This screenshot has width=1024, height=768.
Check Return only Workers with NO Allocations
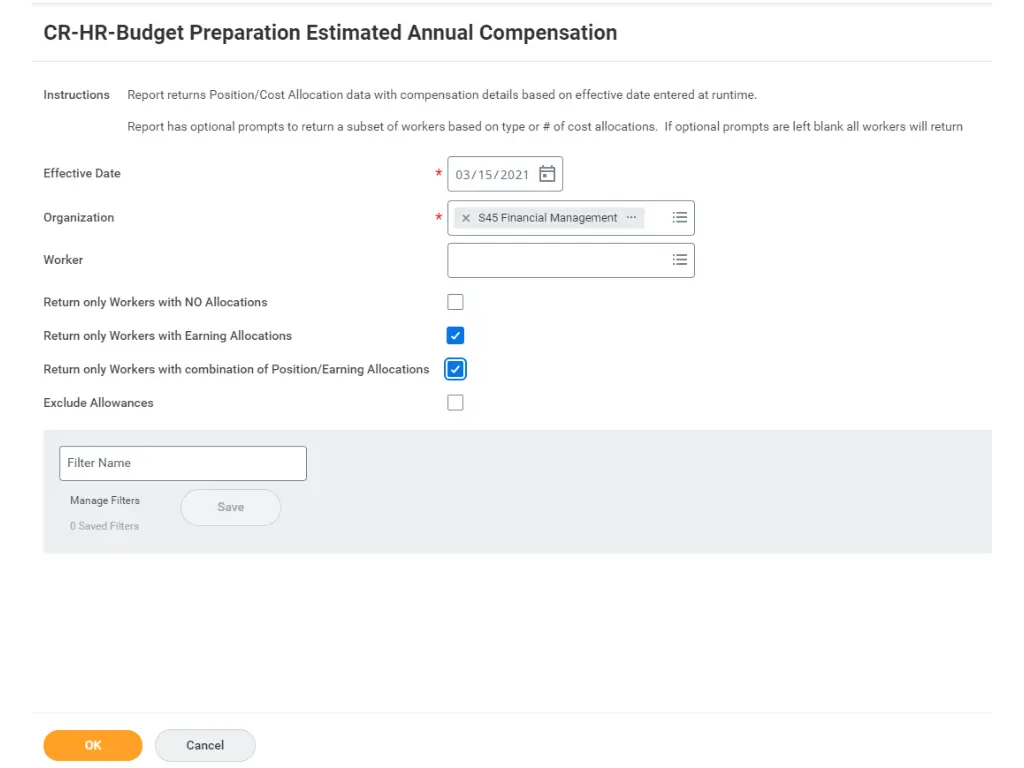(x=456, y=302)
